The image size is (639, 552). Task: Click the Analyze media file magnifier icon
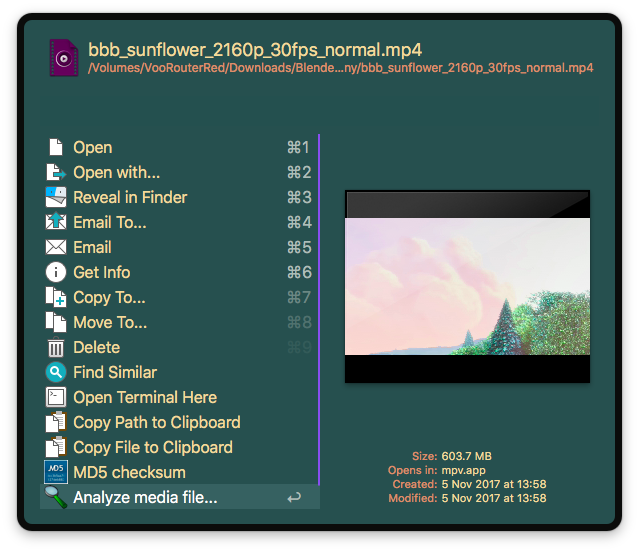pos(56,497)
